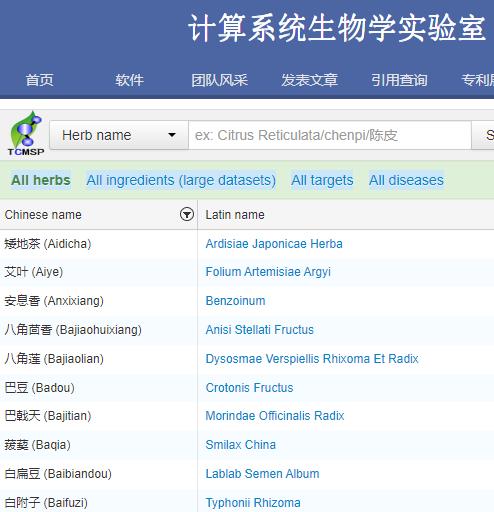
Task: Go to the 团队风采 page
Action: [219, 80]
